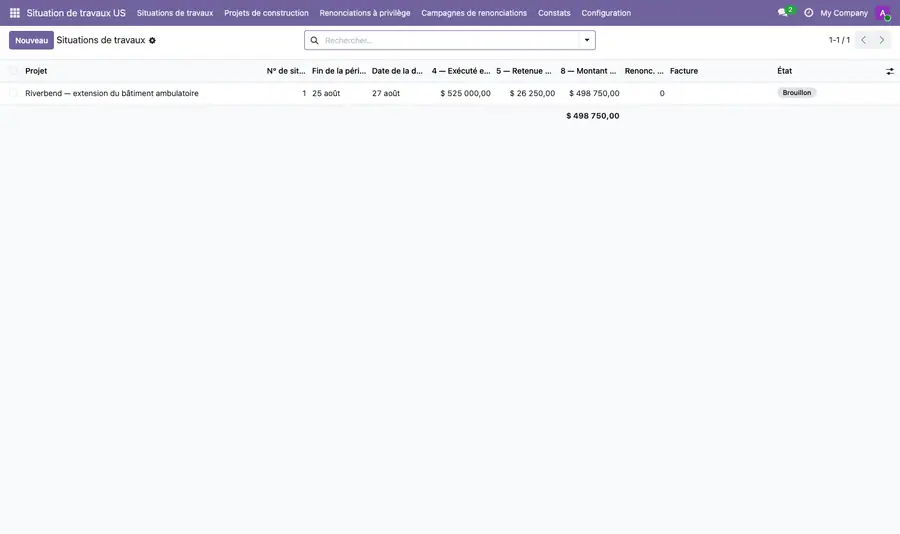900x534 pixels.
Task: Sort by the Projet column header
Action: [x=36, y=71]
